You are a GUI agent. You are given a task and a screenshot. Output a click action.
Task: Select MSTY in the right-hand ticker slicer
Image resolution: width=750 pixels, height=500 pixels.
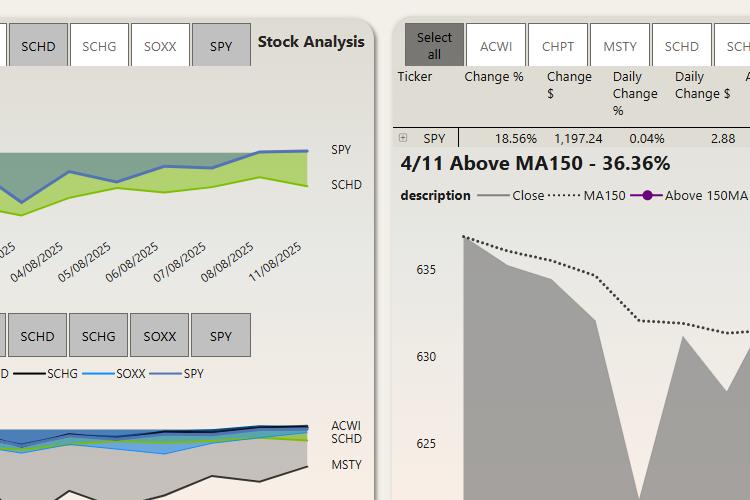pyautogui.click(x=620, y=45)
